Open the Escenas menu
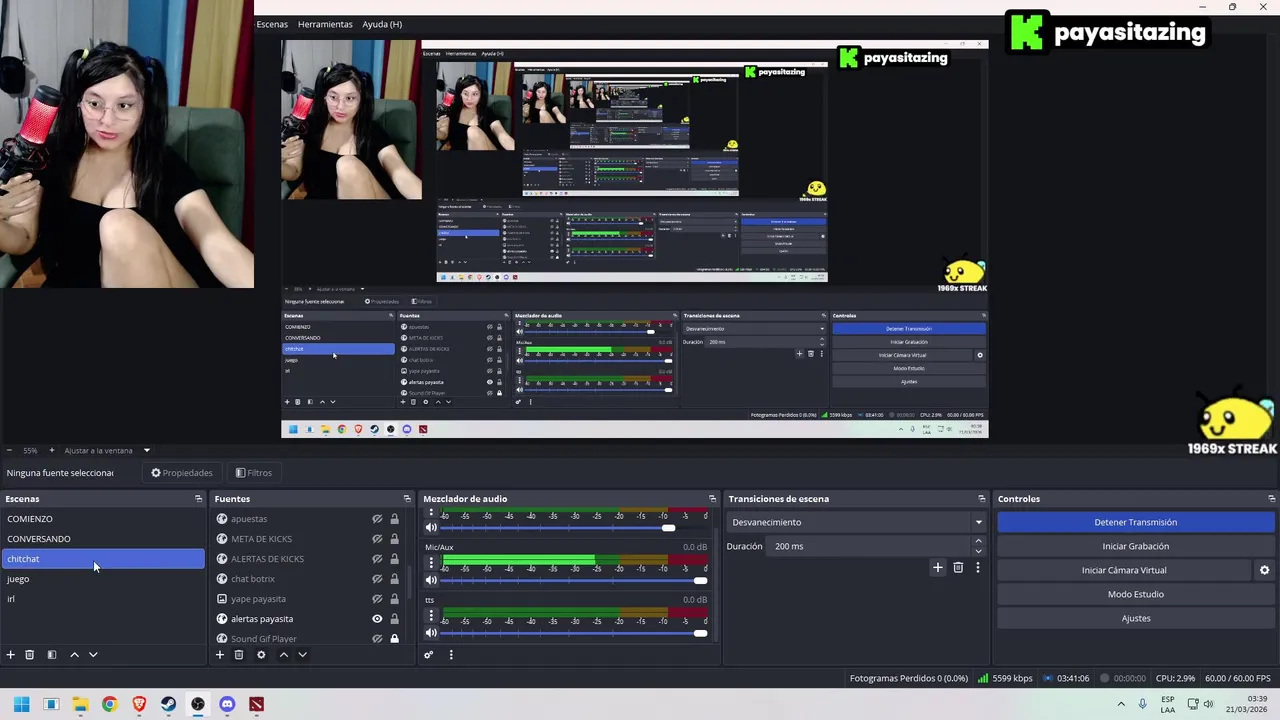The image size is (1280, 720). pyautogui.click(x=272, y=24)
